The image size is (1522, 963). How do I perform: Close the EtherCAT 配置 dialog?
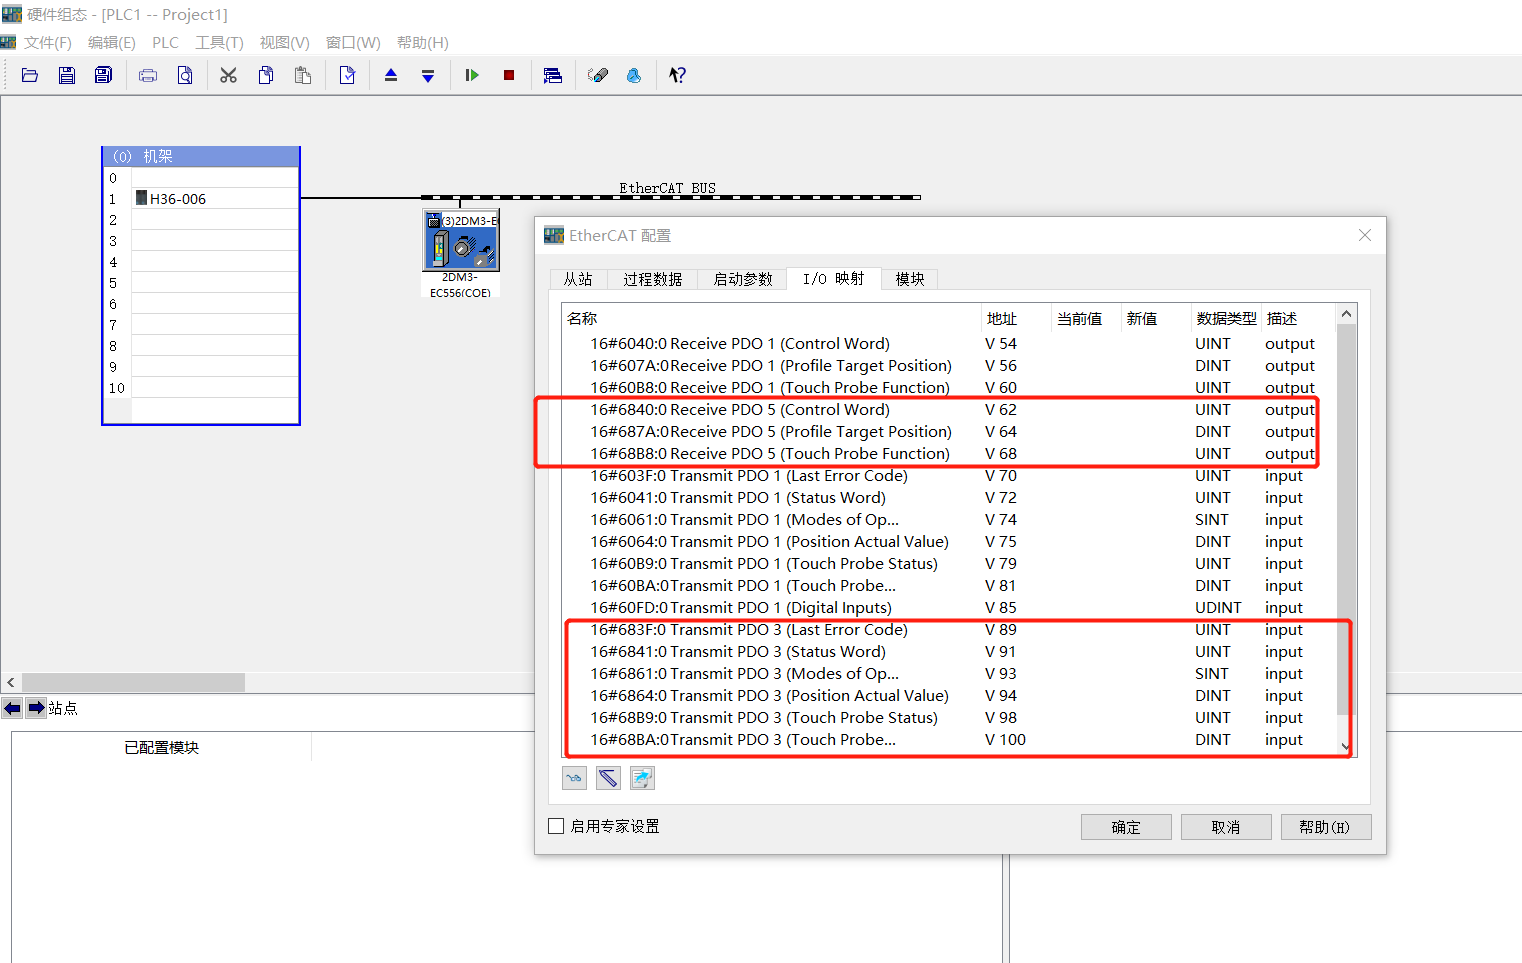tap(1365, 235)
